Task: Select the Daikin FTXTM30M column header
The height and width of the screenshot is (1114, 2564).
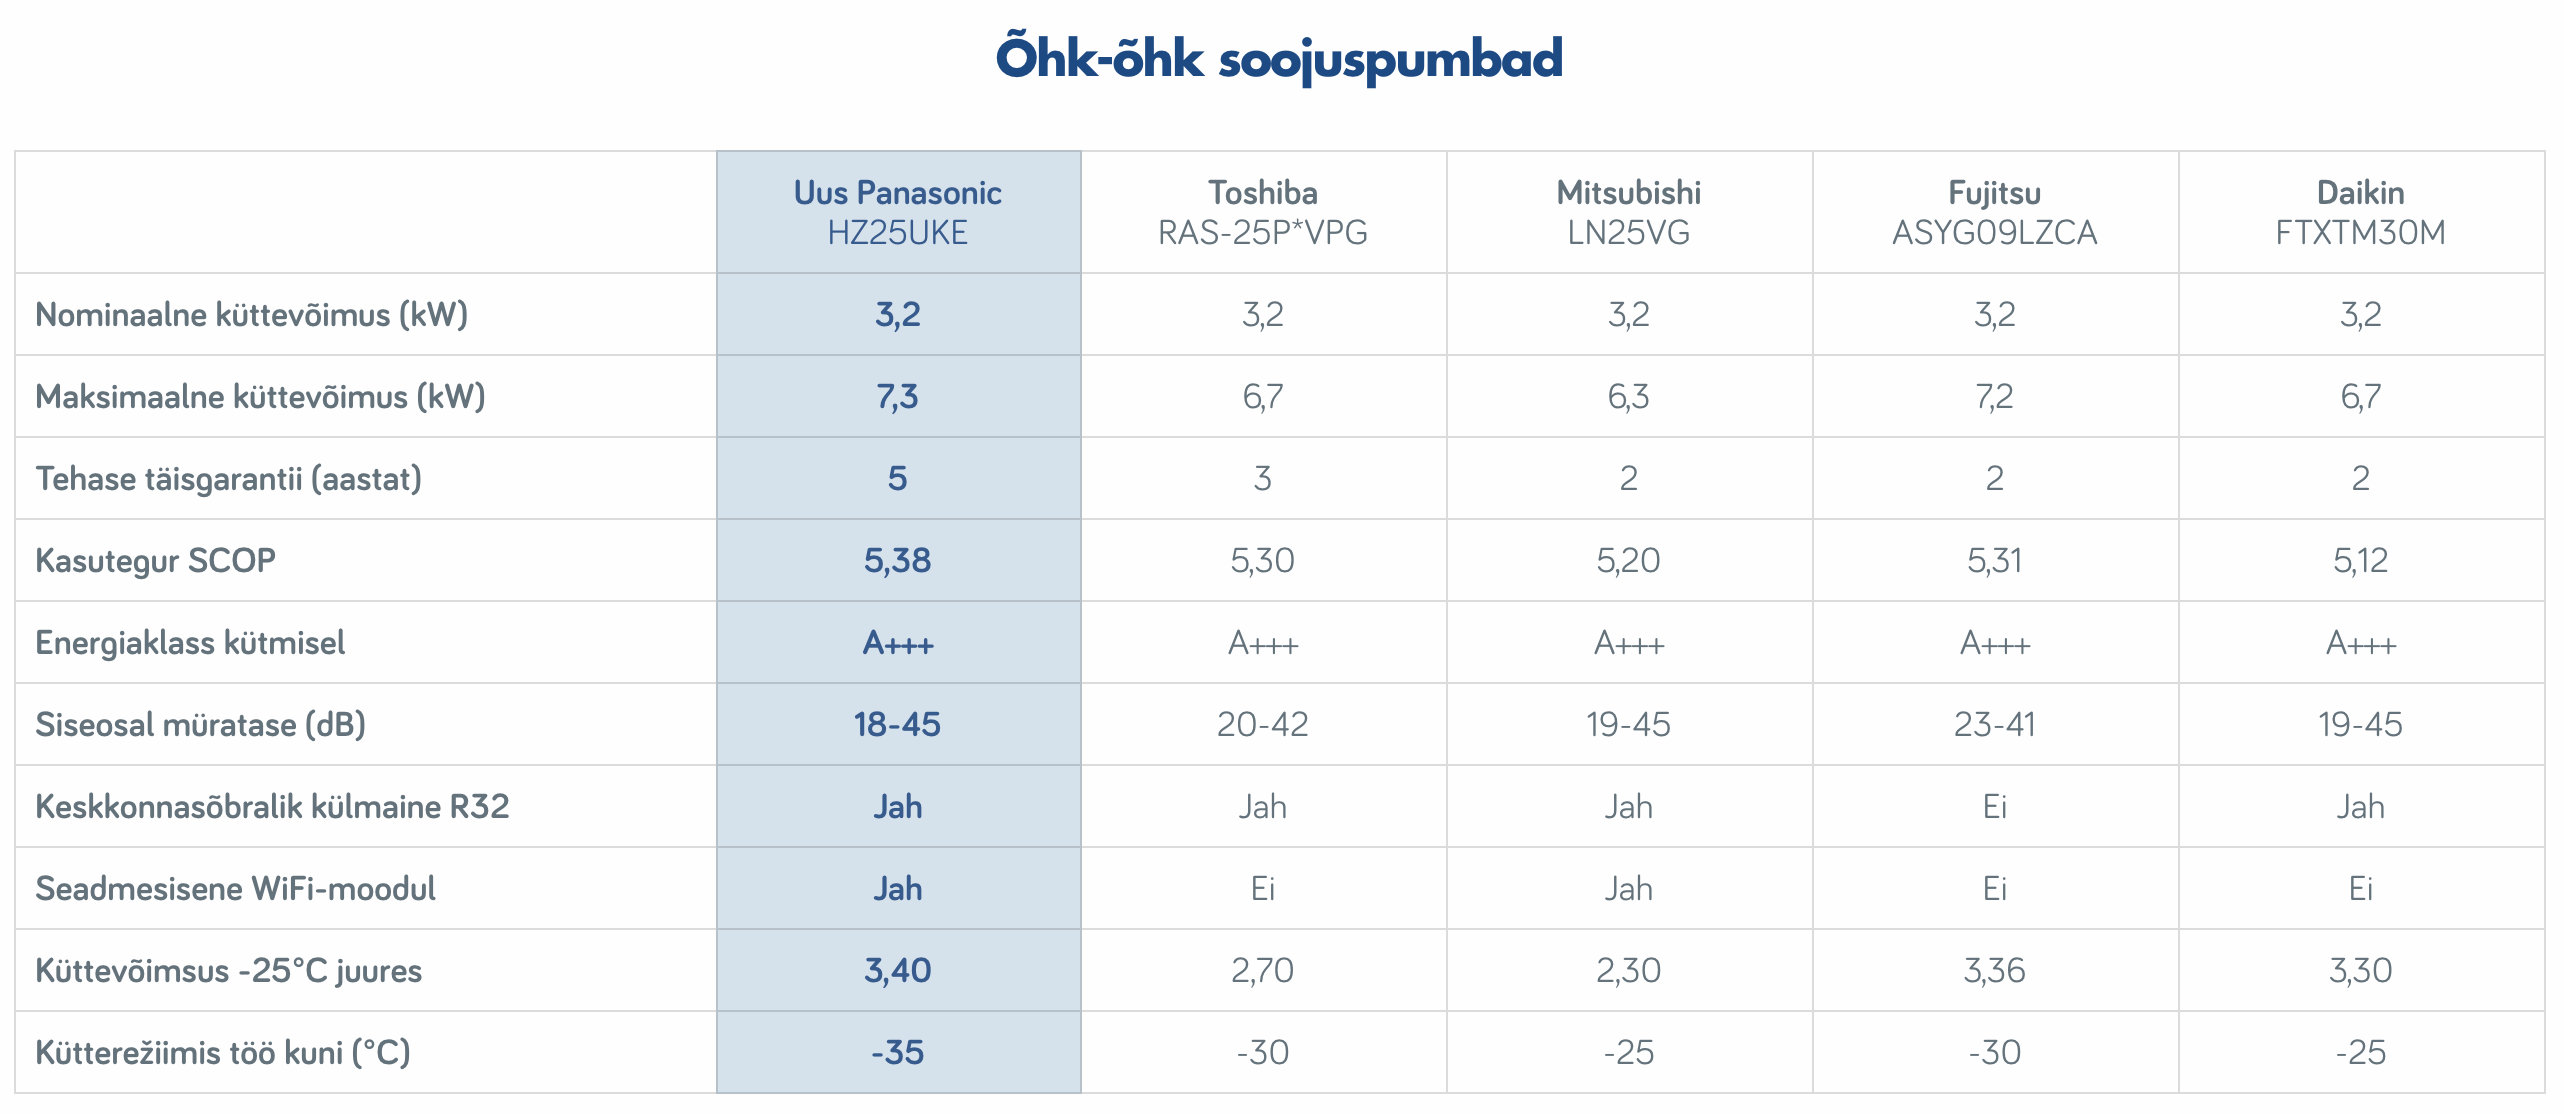Action: tap(2360, 212)
